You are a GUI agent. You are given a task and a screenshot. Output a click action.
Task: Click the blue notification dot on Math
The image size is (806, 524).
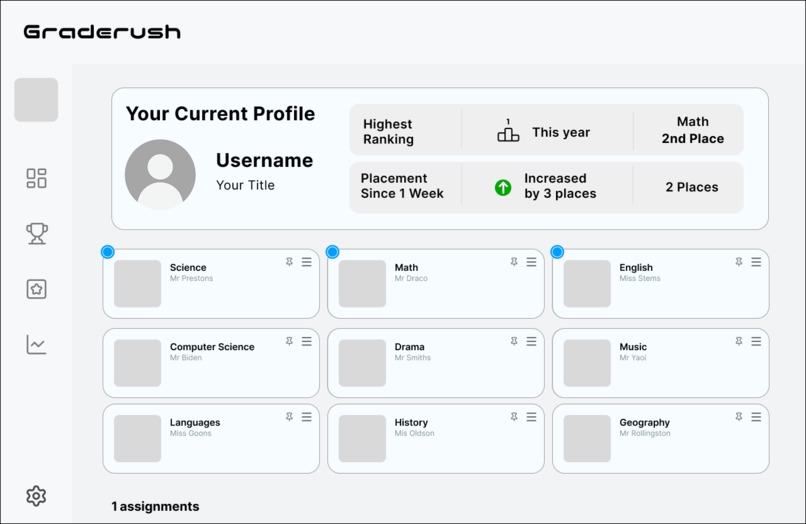(x=333, y=251)
